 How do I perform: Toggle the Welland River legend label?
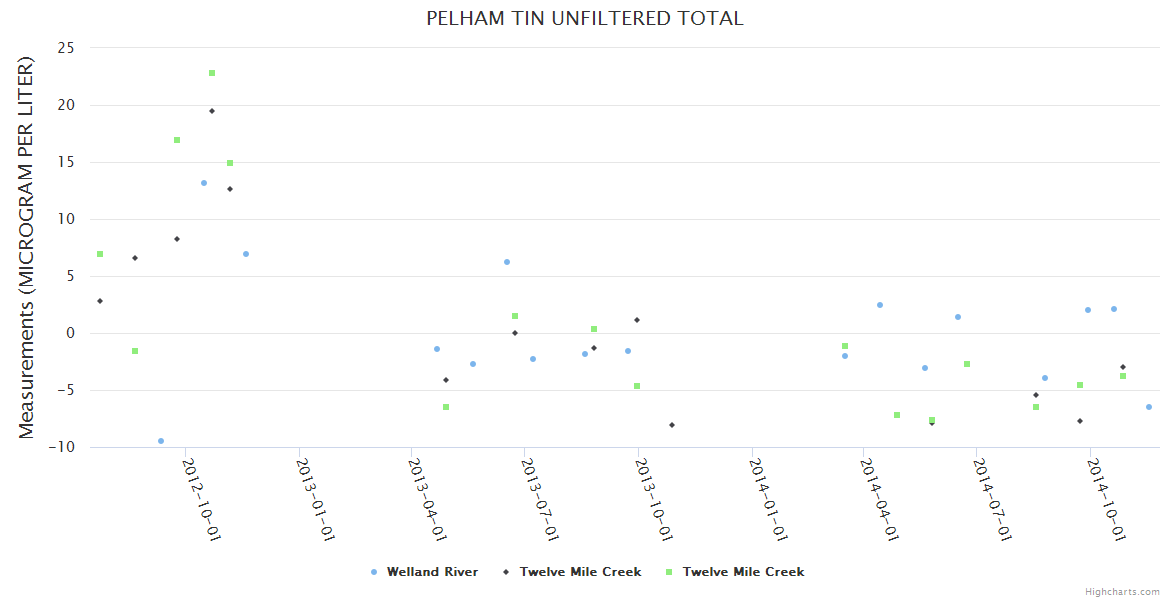432,572
